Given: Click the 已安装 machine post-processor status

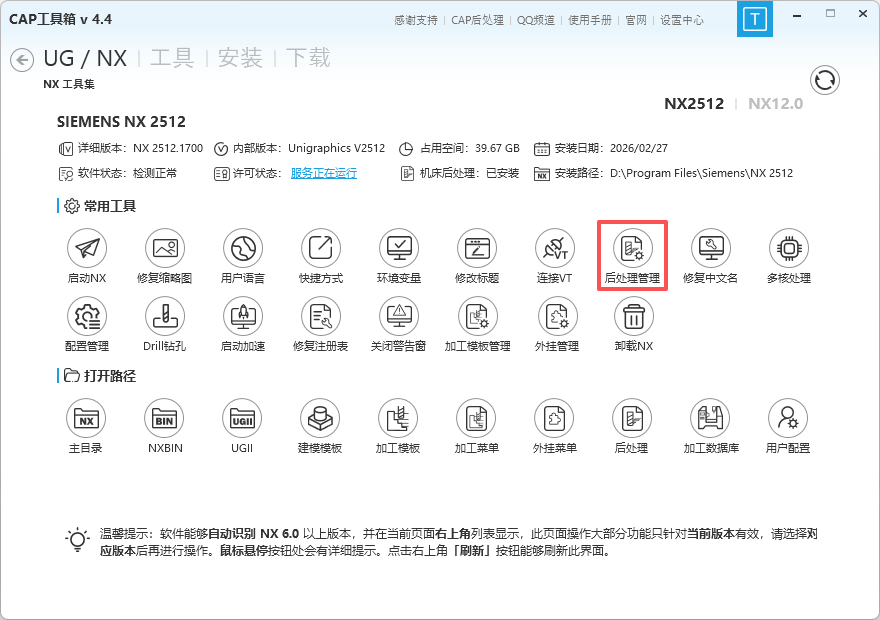Looking at the screenshot, I should pyautogui.click(x=502, y=173).
